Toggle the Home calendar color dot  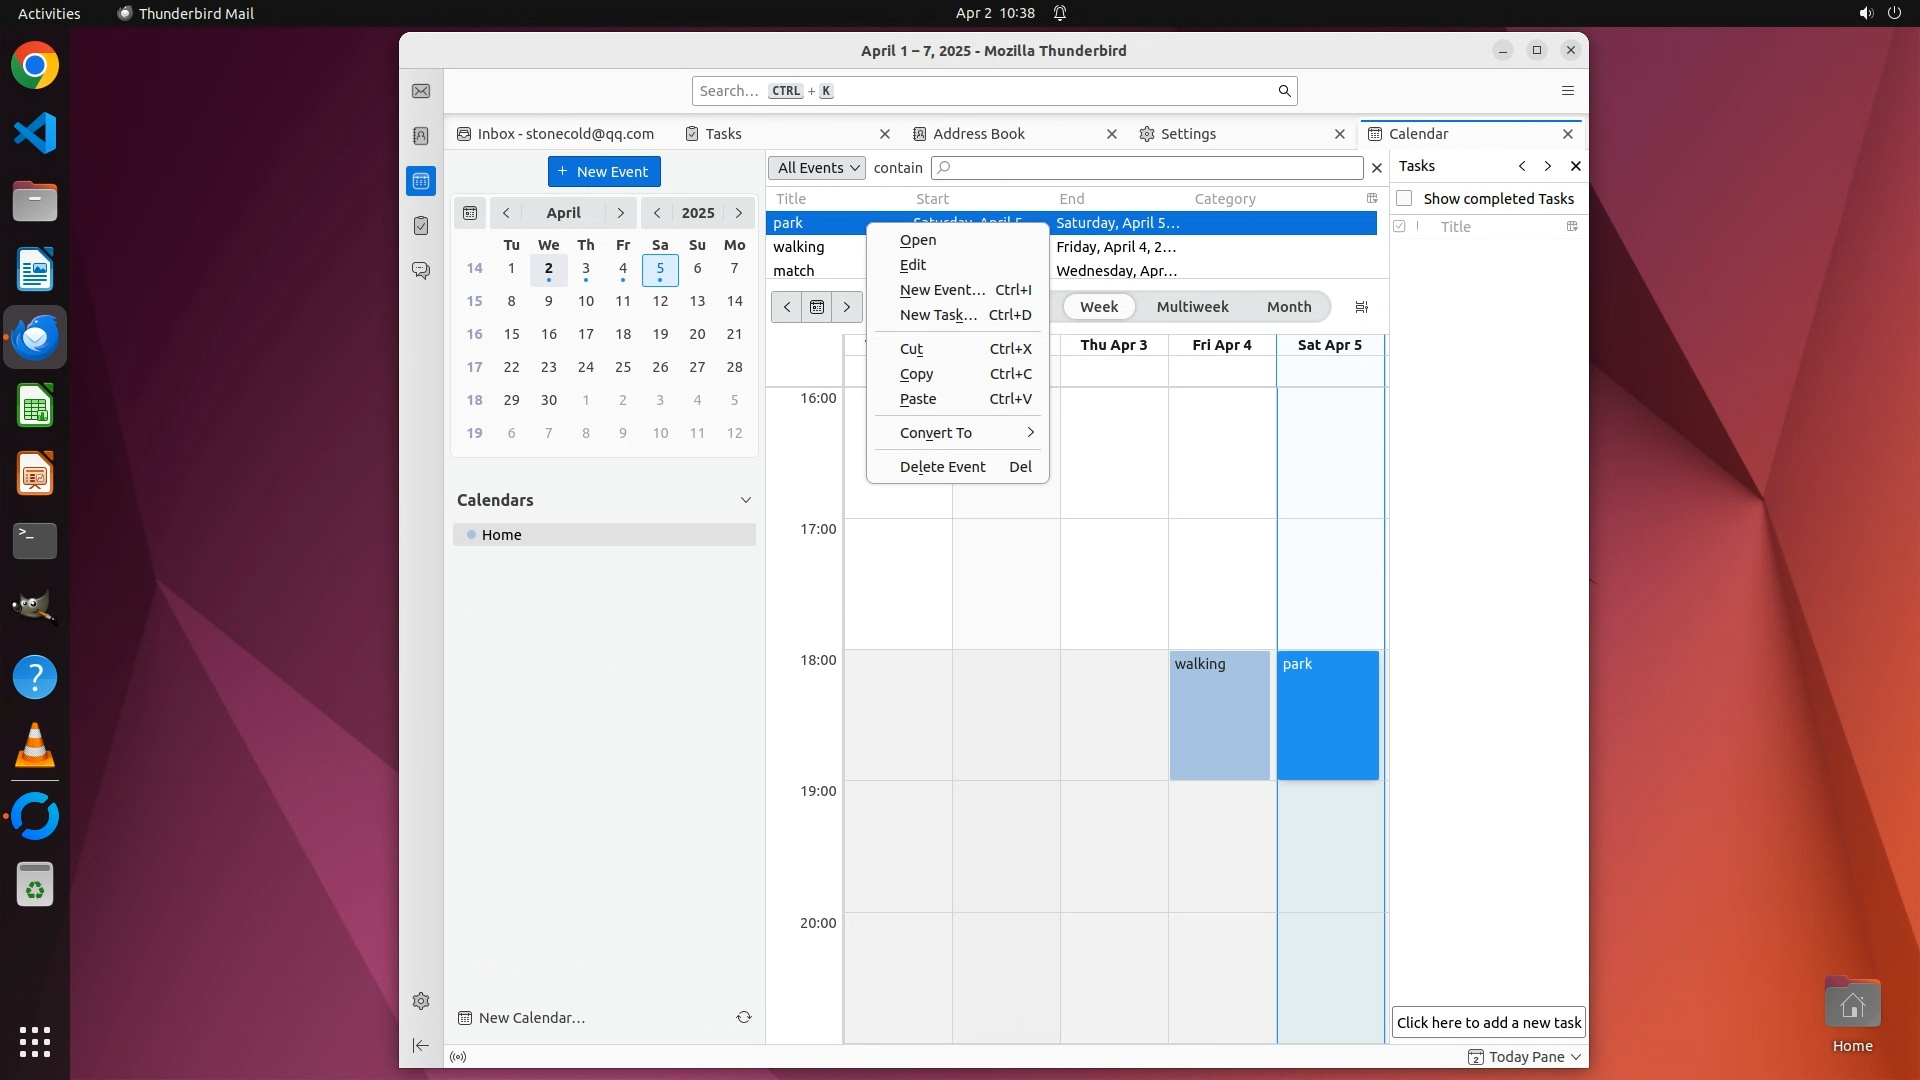coord(472,535)
